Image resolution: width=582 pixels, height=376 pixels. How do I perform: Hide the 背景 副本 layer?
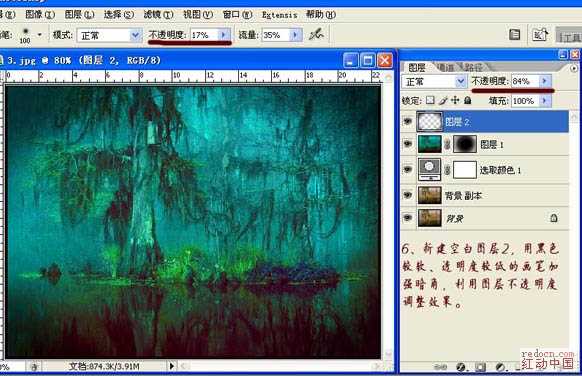click(x=408, y=195)
